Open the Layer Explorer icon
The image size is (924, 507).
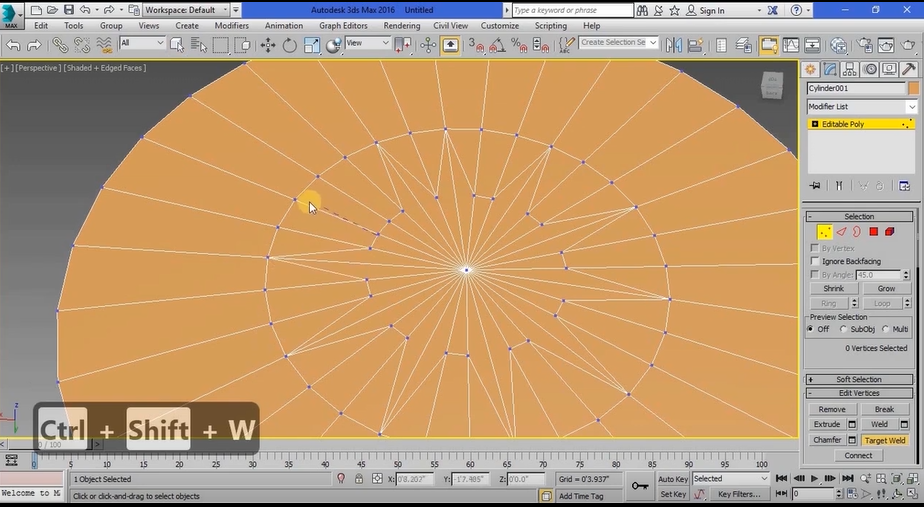[743, 45]
